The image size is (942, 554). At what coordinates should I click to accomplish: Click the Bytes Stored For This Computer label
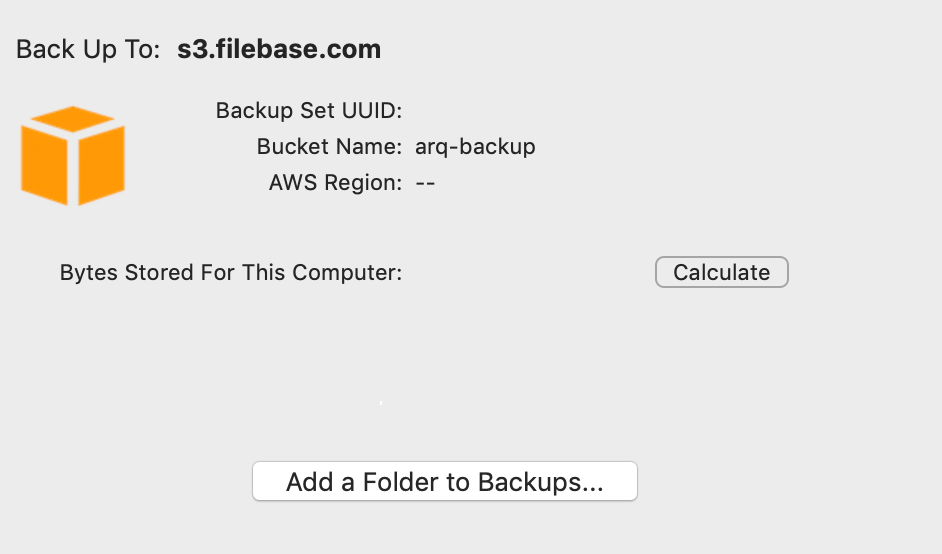pyautogui.click(x=231, y=272)
